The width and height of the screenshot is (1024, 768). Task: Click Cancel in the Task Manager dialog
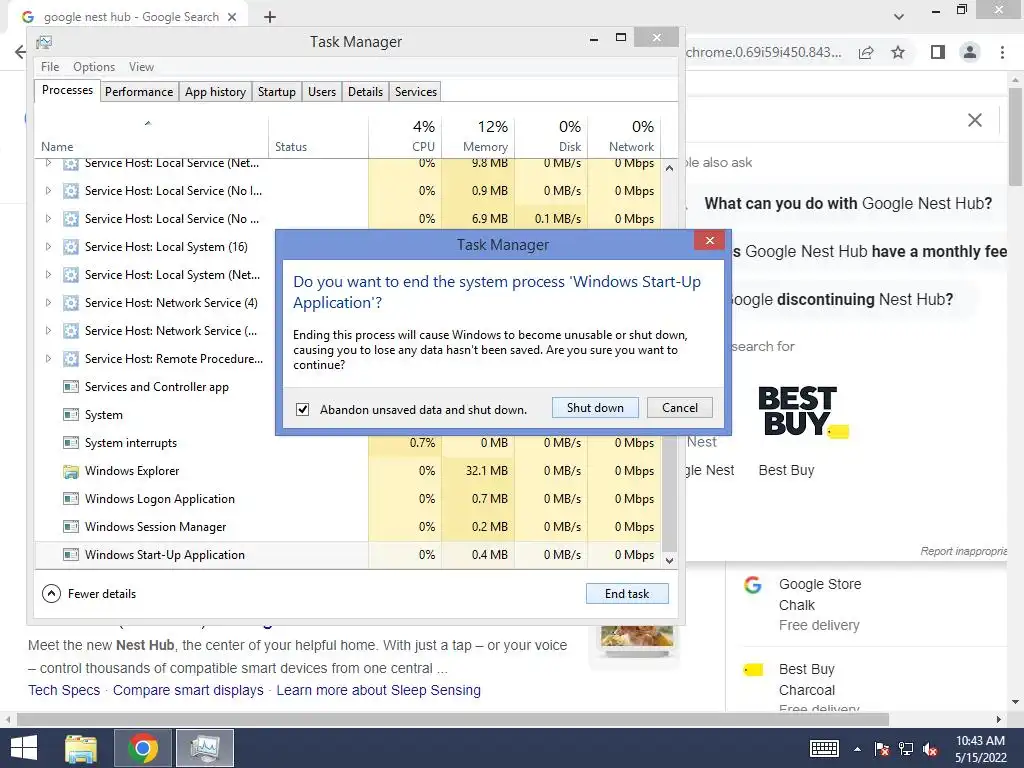(679, 408)
